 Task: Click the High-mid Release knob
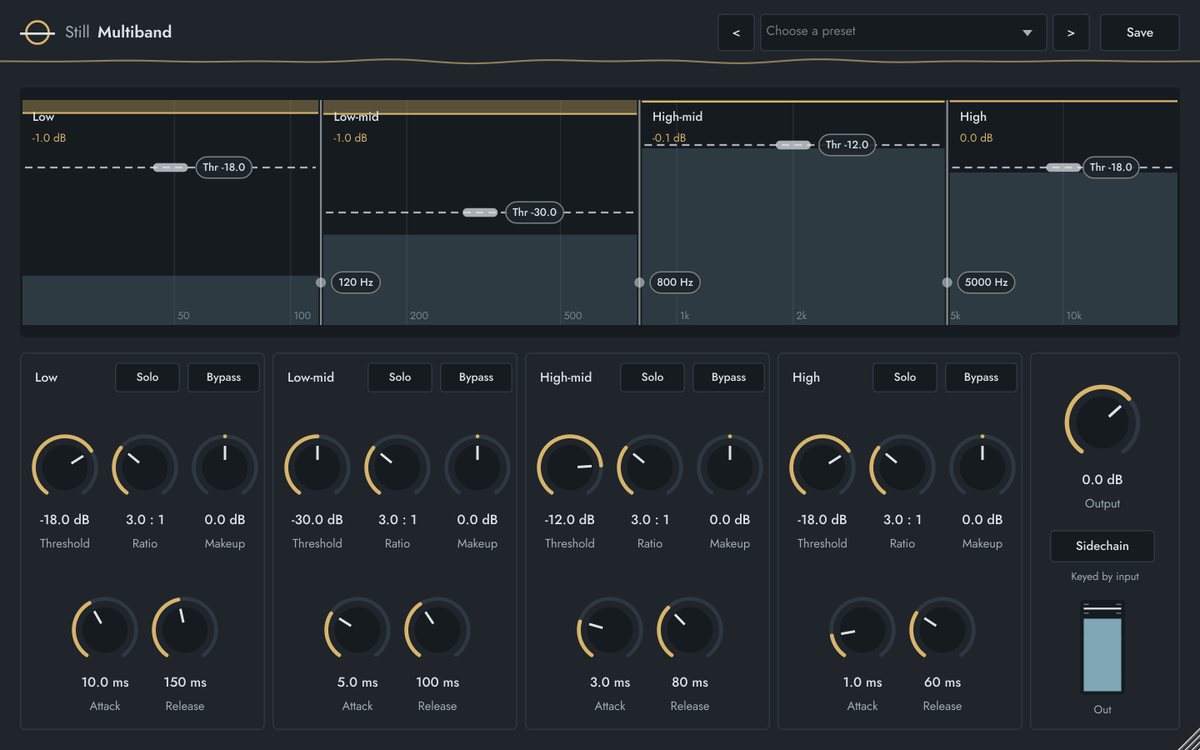coord(690,630)
